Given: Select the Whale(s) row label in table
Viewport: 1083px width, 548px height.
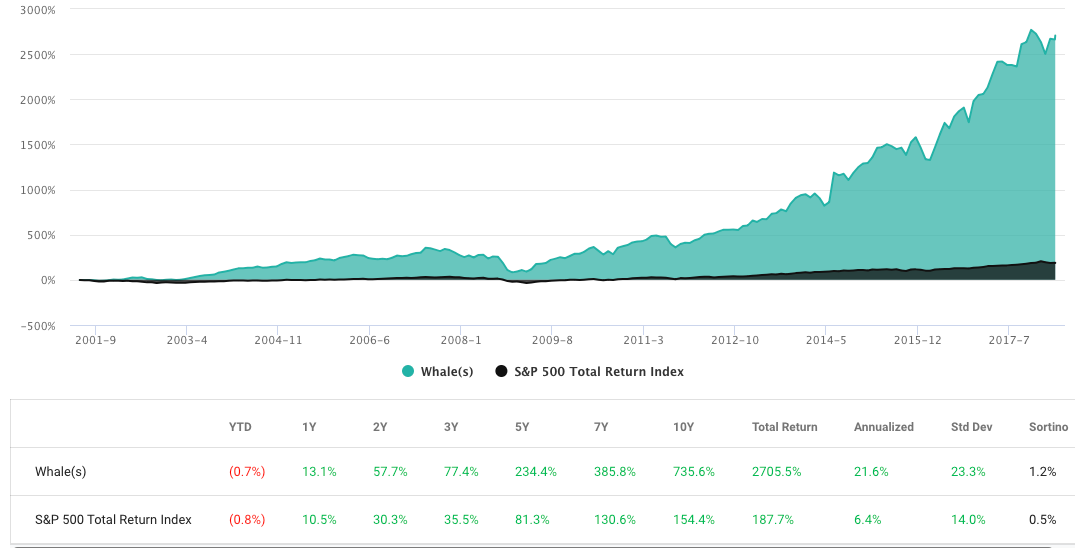Looking at the screenshot, I should click(64, 471).
